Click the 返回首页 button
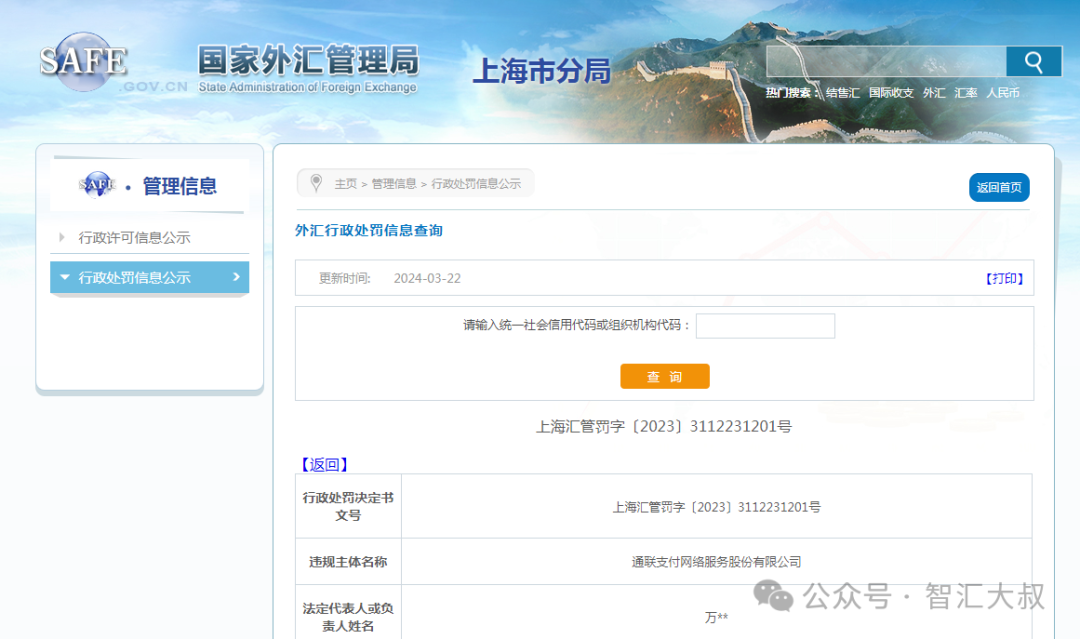The image size is (1080, 639). tap(999, 187)
